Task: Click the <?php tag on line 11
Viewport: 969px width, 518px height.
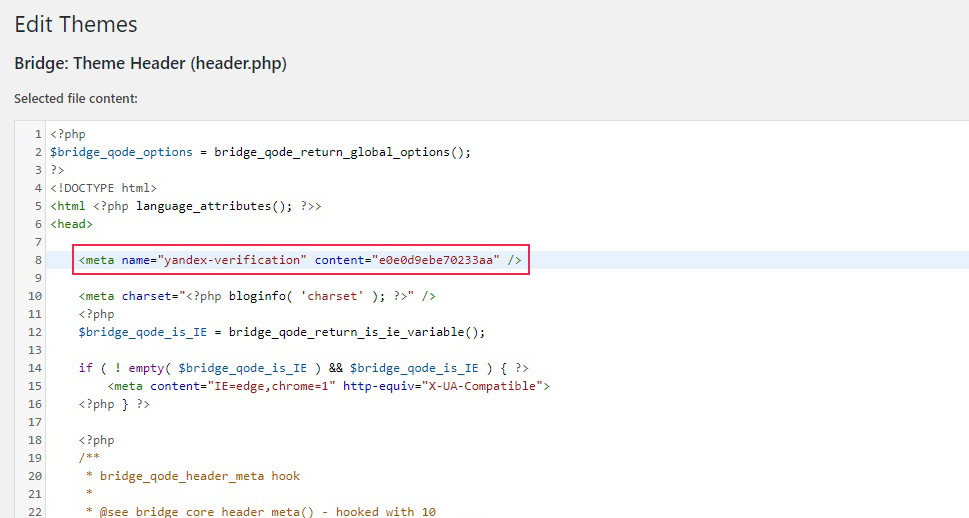Action: pyautogui.click(x=96, y=314)
